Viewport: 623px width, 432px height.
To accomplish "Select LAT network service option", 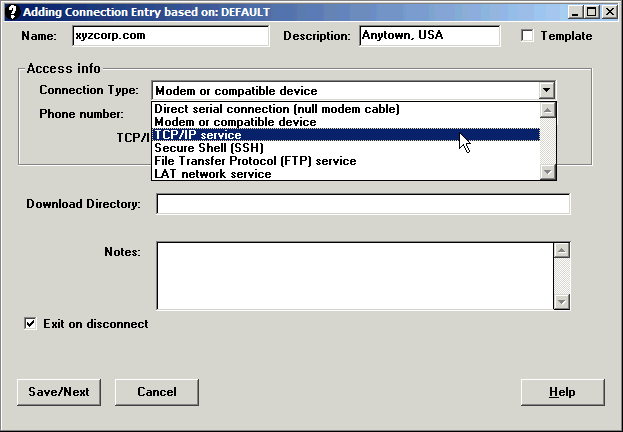I will point(212,173).
